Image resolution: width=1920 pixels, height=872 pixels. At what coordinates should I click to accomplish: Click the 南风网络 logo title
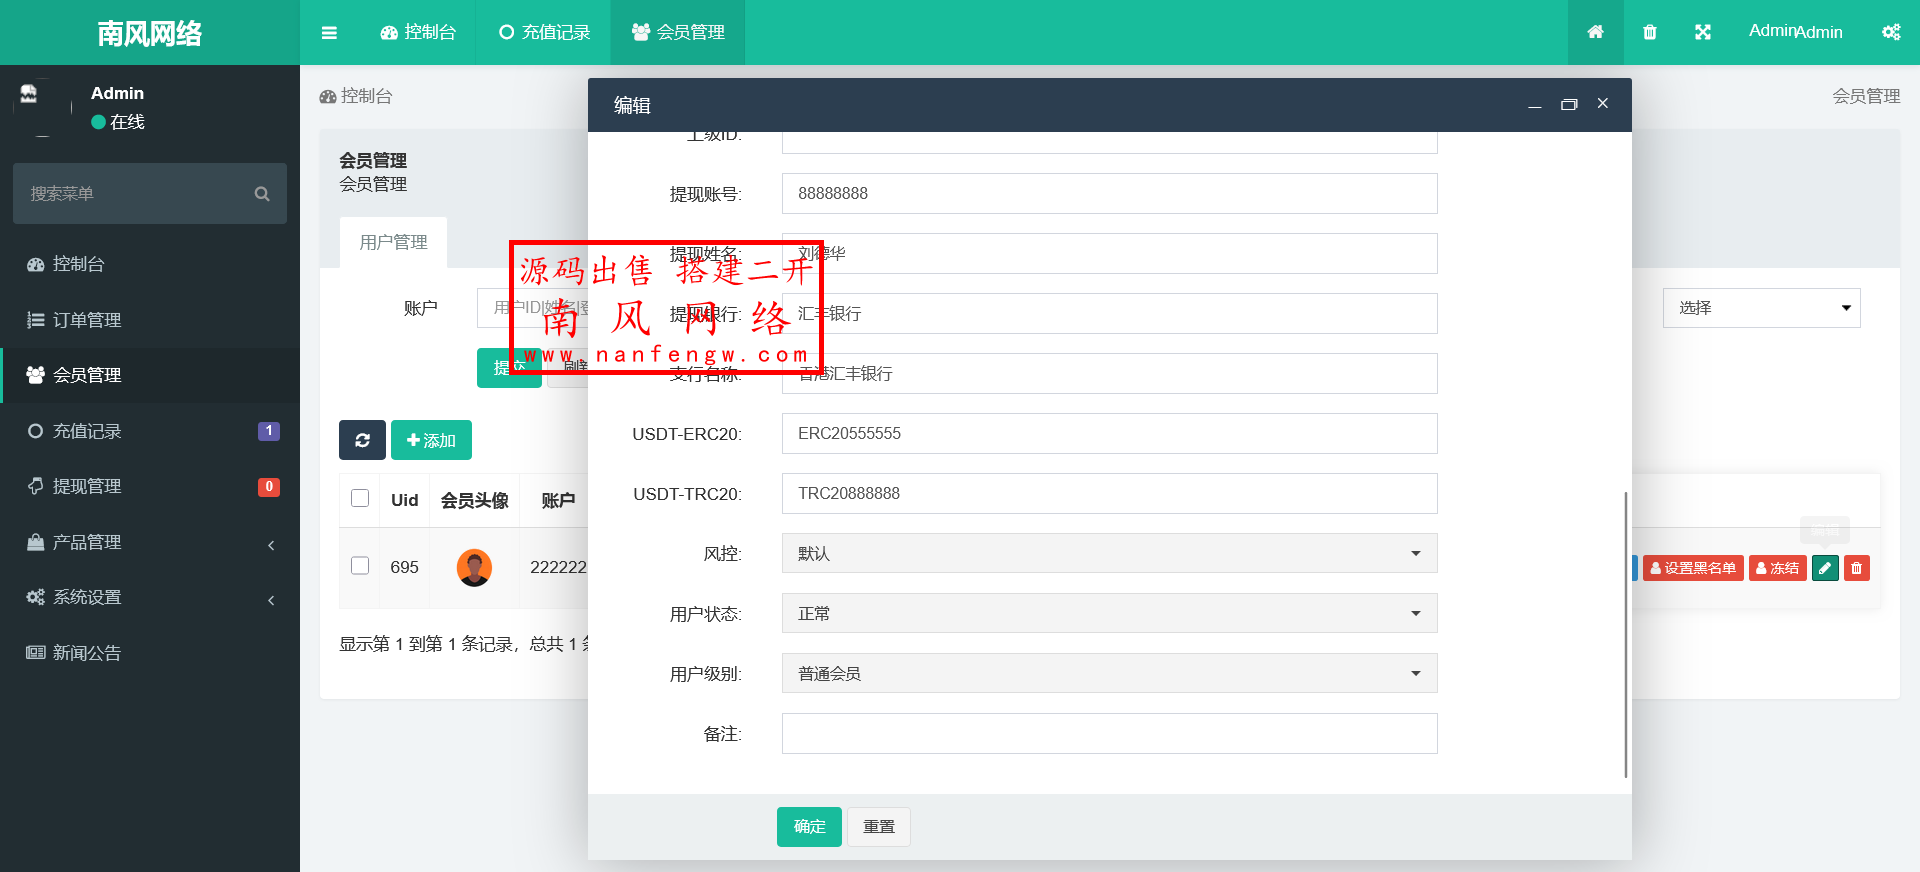pos(150,33)
